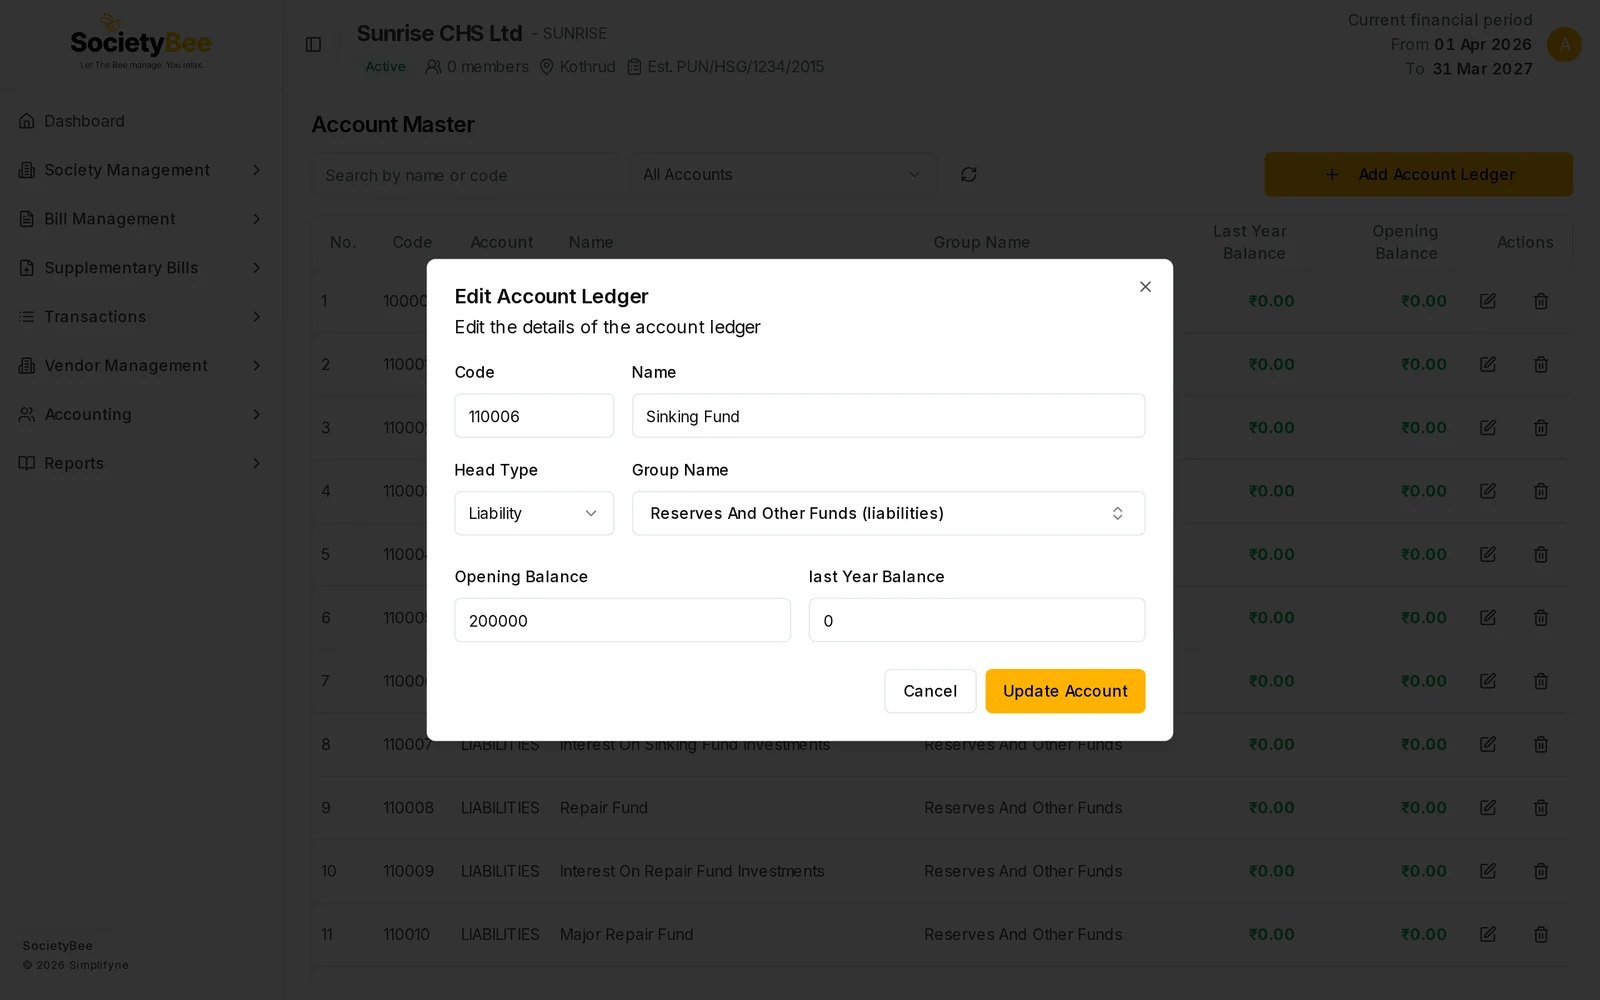Screen dimensions: 1600x1000
Task: Click edit icon in row 3
Action: (1488, 428)
